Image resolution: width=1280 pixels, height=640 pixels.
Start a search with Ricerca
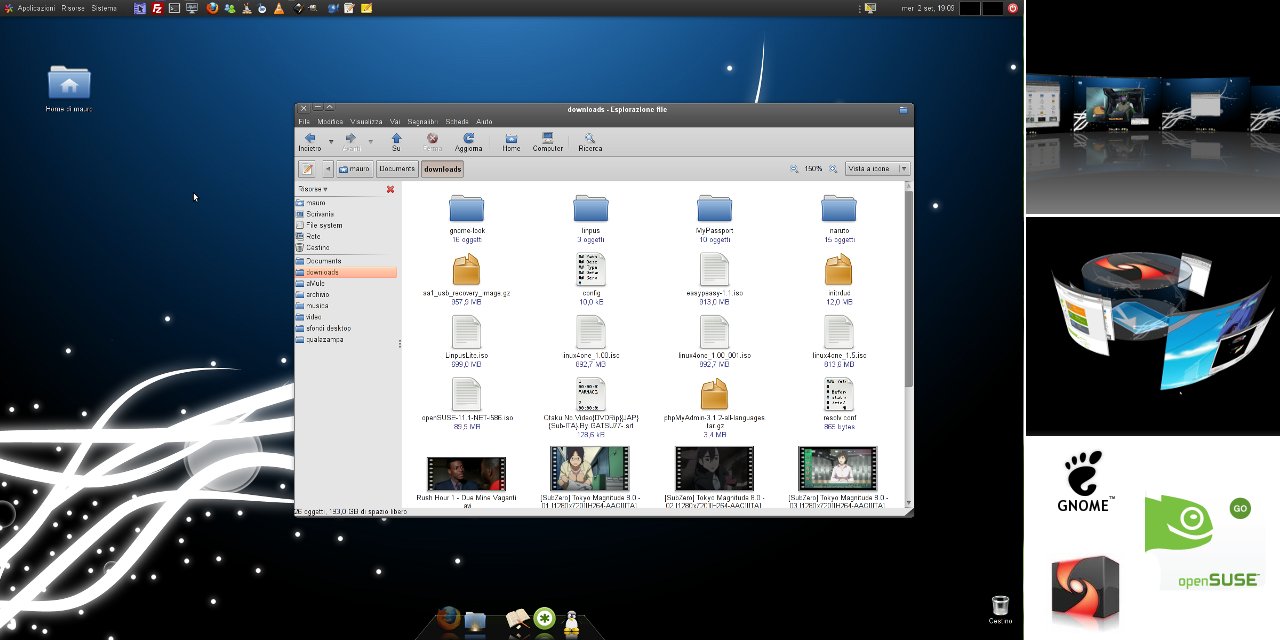click(x=590, y=141)
